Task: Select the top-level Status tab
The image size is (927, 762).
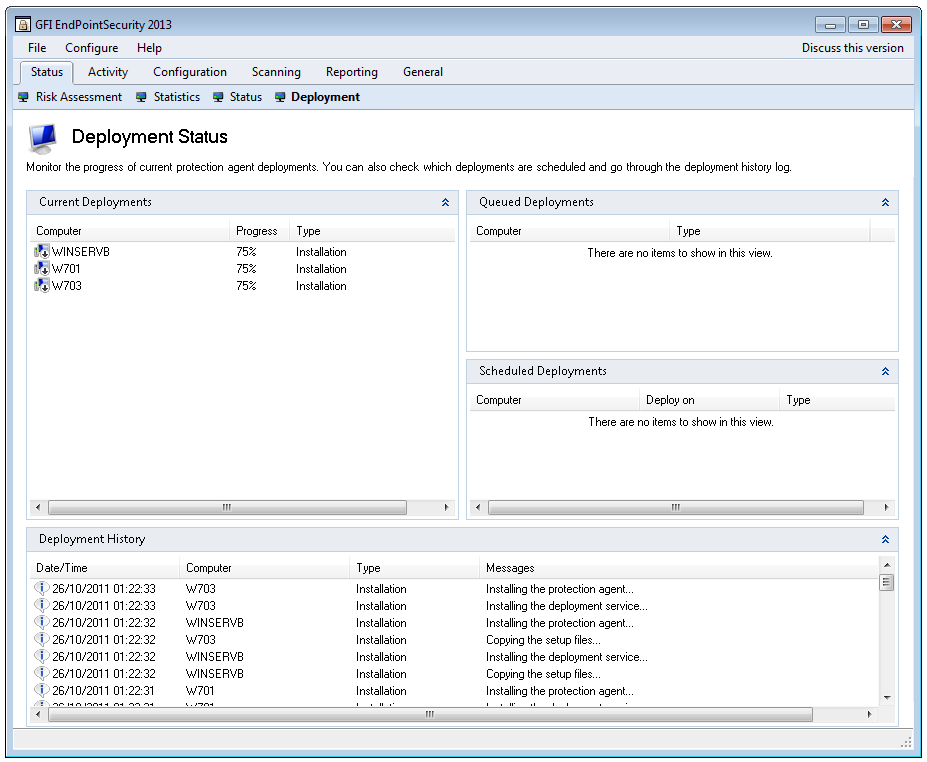Action: coord(47,72)
